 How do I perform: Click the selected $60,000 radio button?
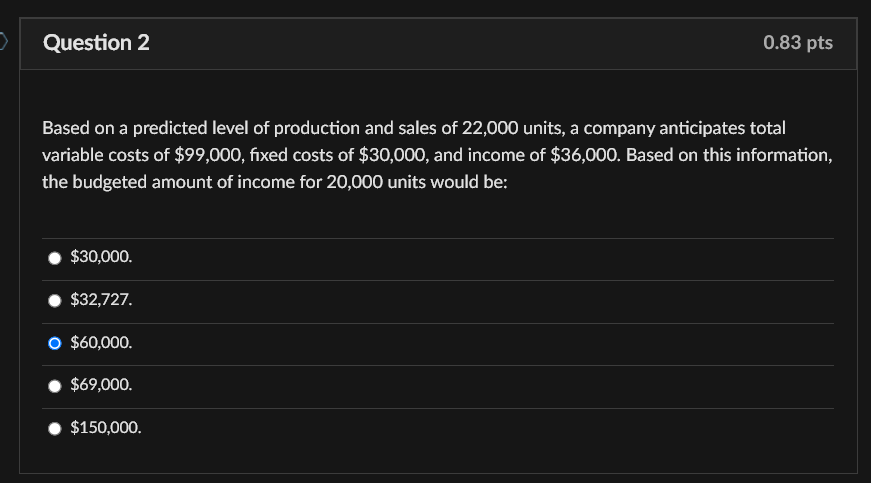click(54, 344)
